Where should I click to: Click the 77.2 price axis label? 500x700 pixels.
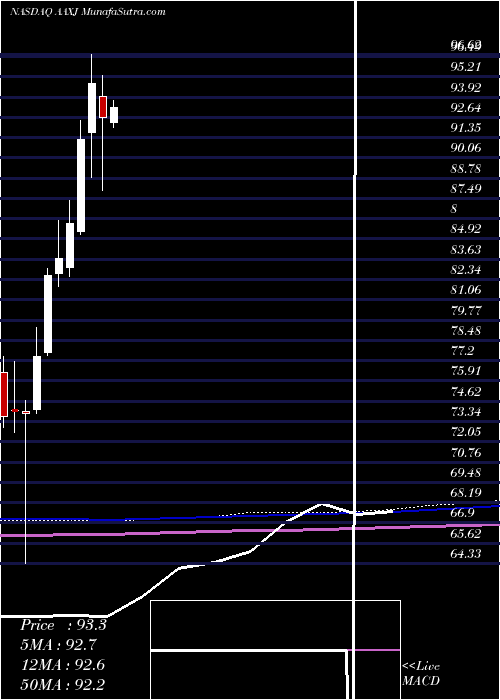(x=462, y=351)
